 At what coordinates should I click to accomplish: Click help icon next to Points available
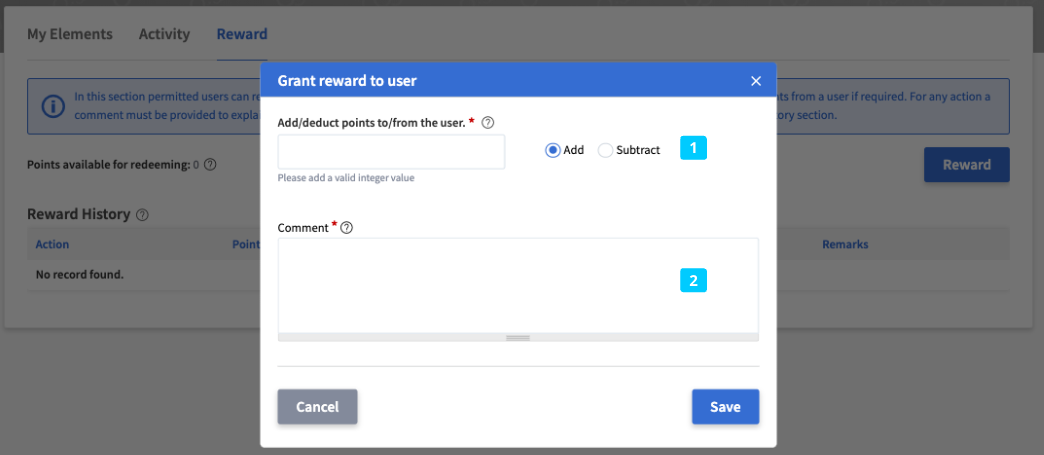click(210, 165)
